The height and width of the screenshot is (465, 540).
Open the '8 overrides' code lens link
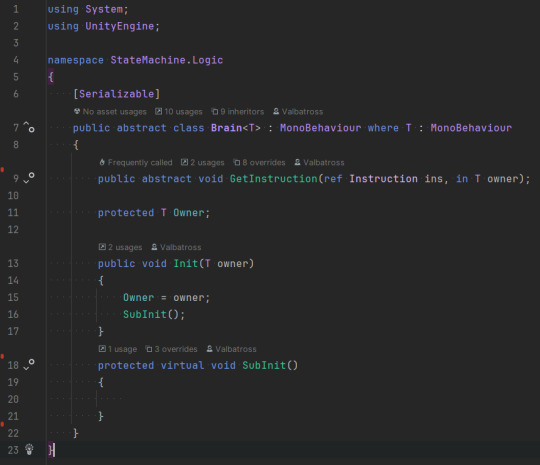pos(259,162)
